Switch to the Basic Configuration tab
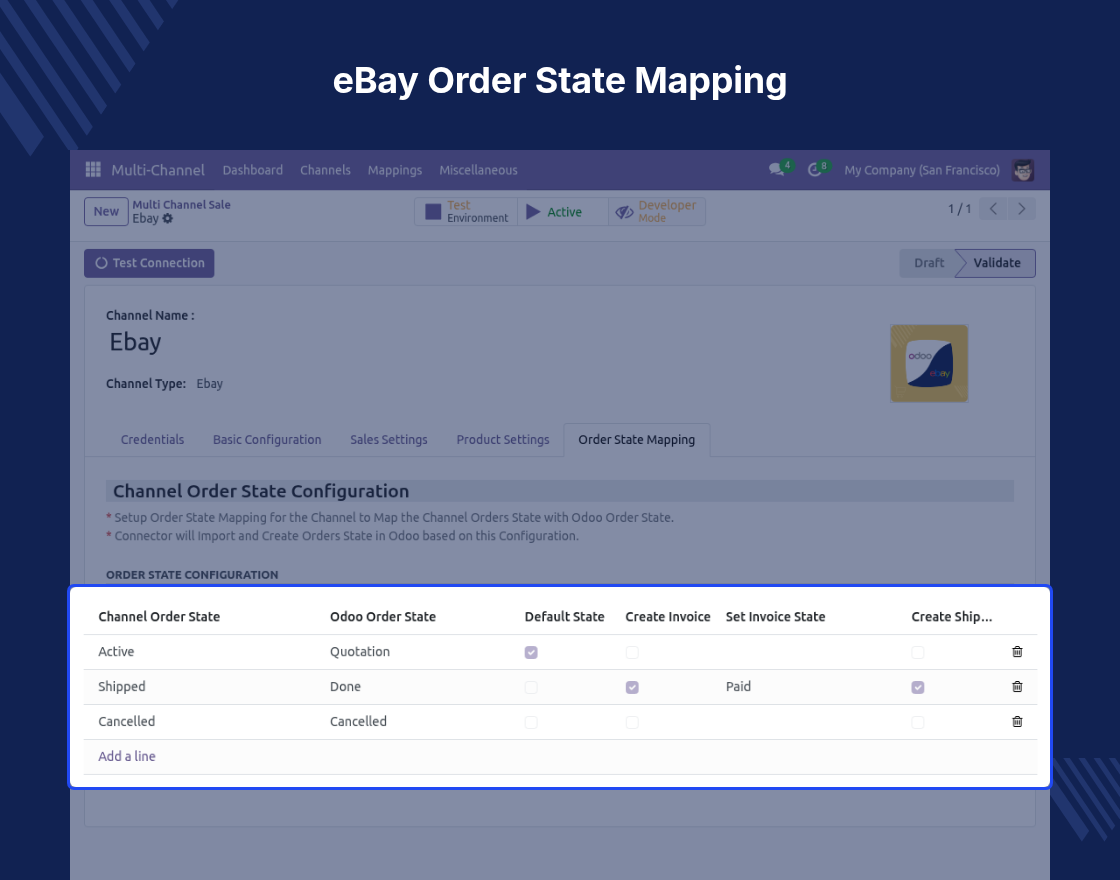The height and width of the screenshot is (880, 1120). (x=267, y=439)
